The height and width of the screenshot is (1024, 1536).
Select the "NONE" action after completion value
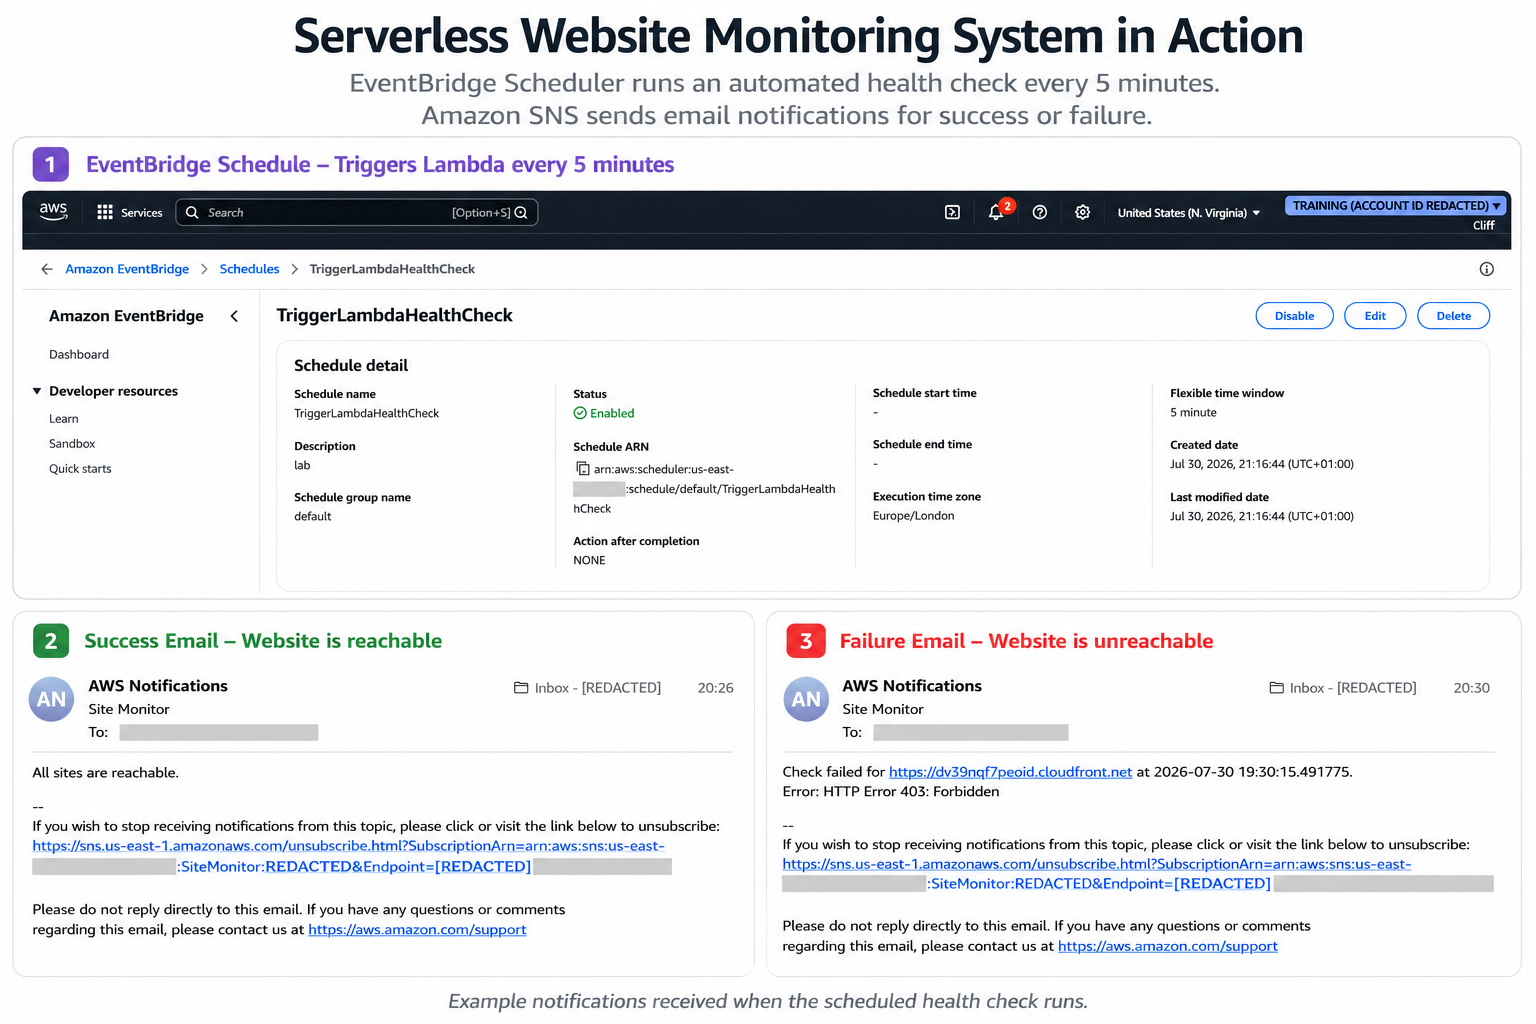point(589,561)
